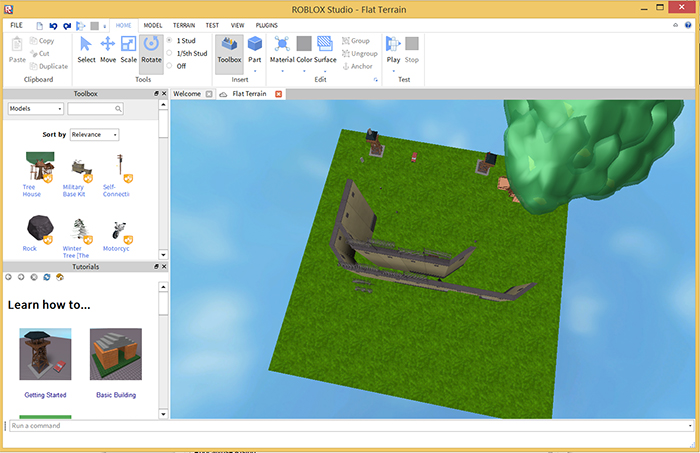Click the Tutorials back navigation icon

coord(8,277)
